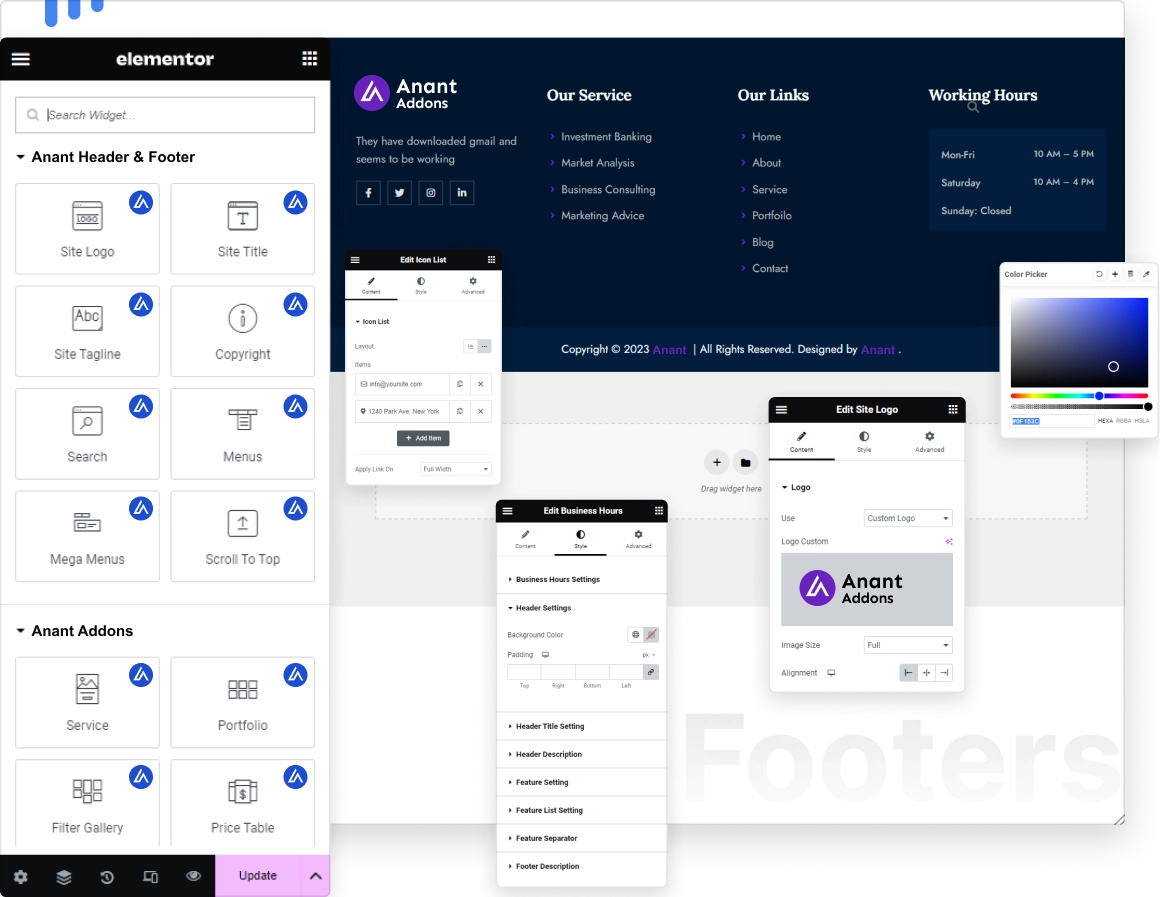Click the Twitter icon in footer
The width and height of the screenshot is (1160, 897).
point(399,192)
